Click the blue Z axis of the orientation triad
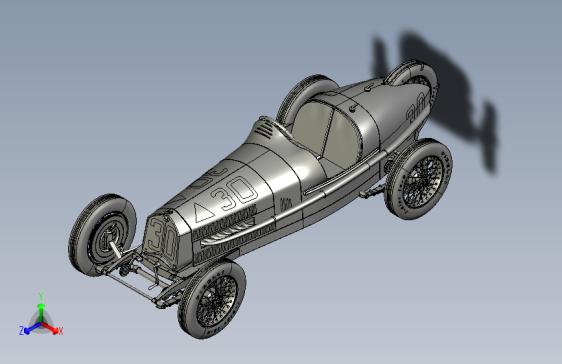Screen dimensions: 562x364 [30, 328]
